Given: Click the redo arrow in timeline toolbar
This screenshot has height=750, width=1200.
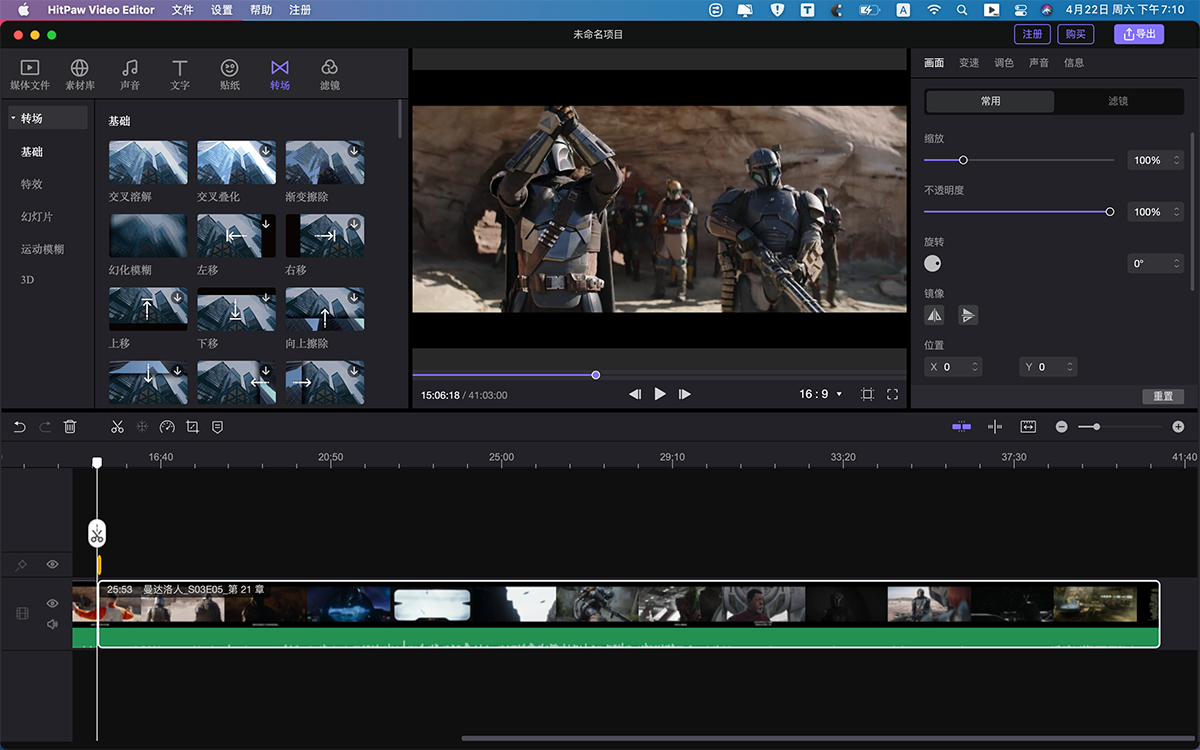Looking at the screenshot, I should coord(45,427).
